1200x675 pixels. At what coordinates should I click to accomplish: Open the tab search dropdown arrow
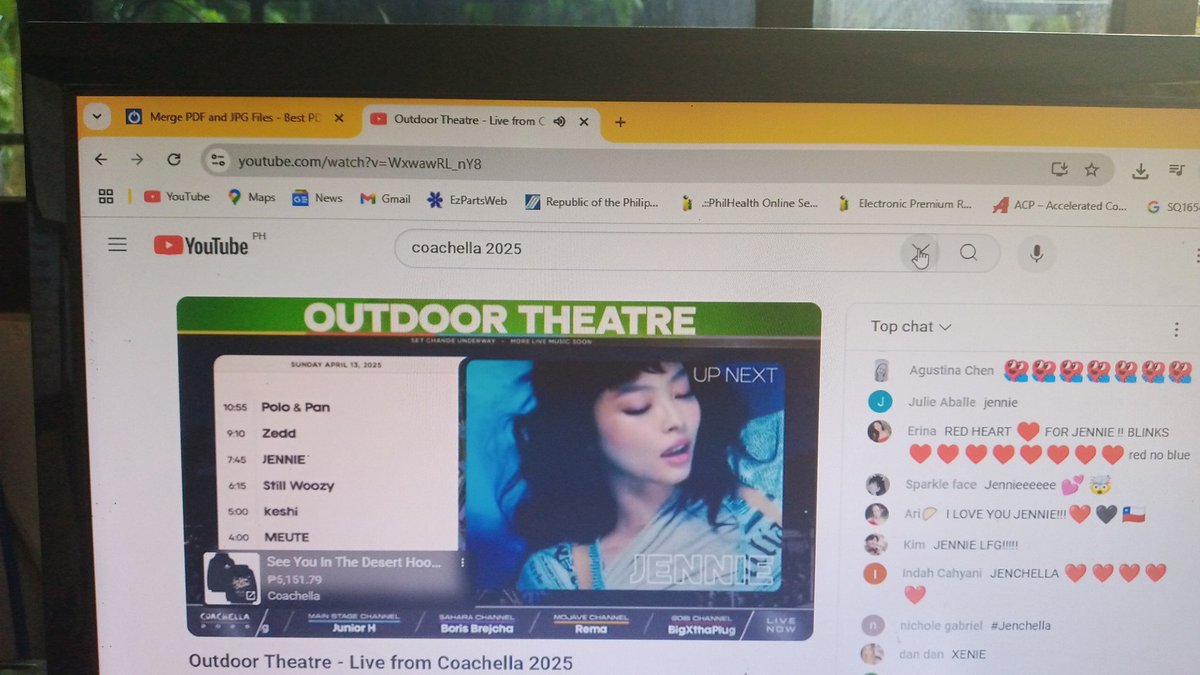pos(97,116)
